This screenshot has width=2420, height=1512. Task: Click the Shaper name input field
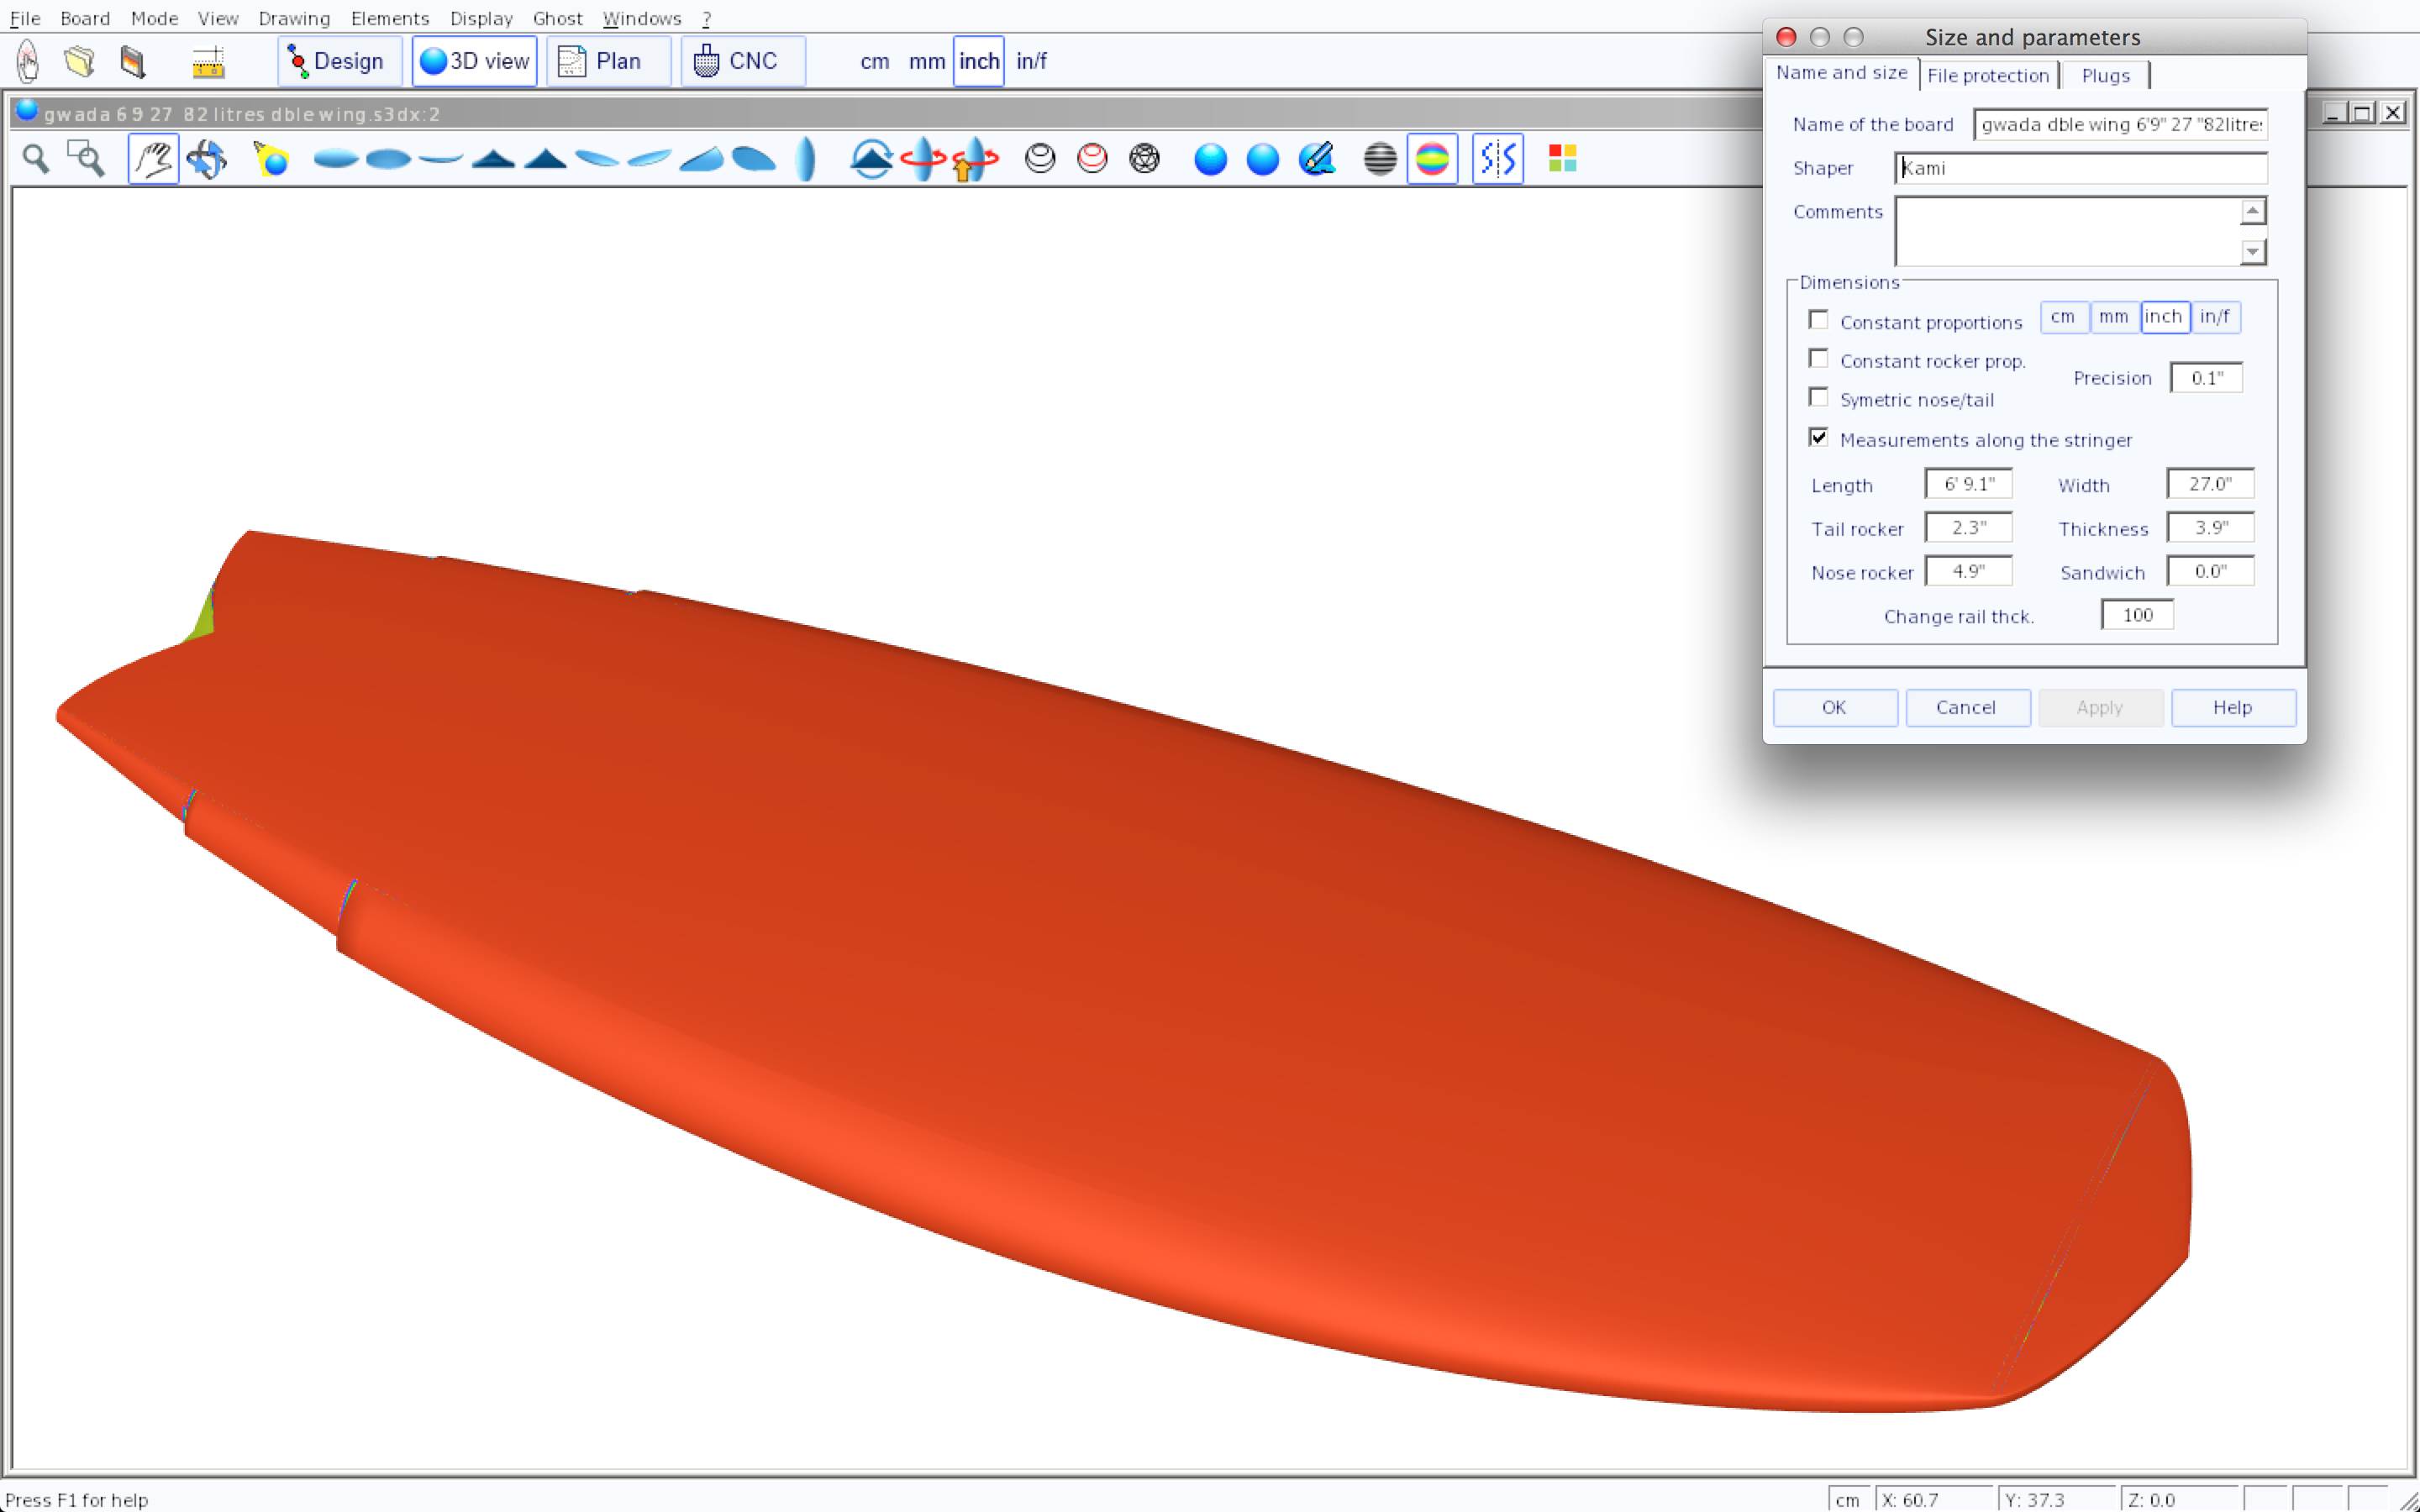(x=2080, y=168)
